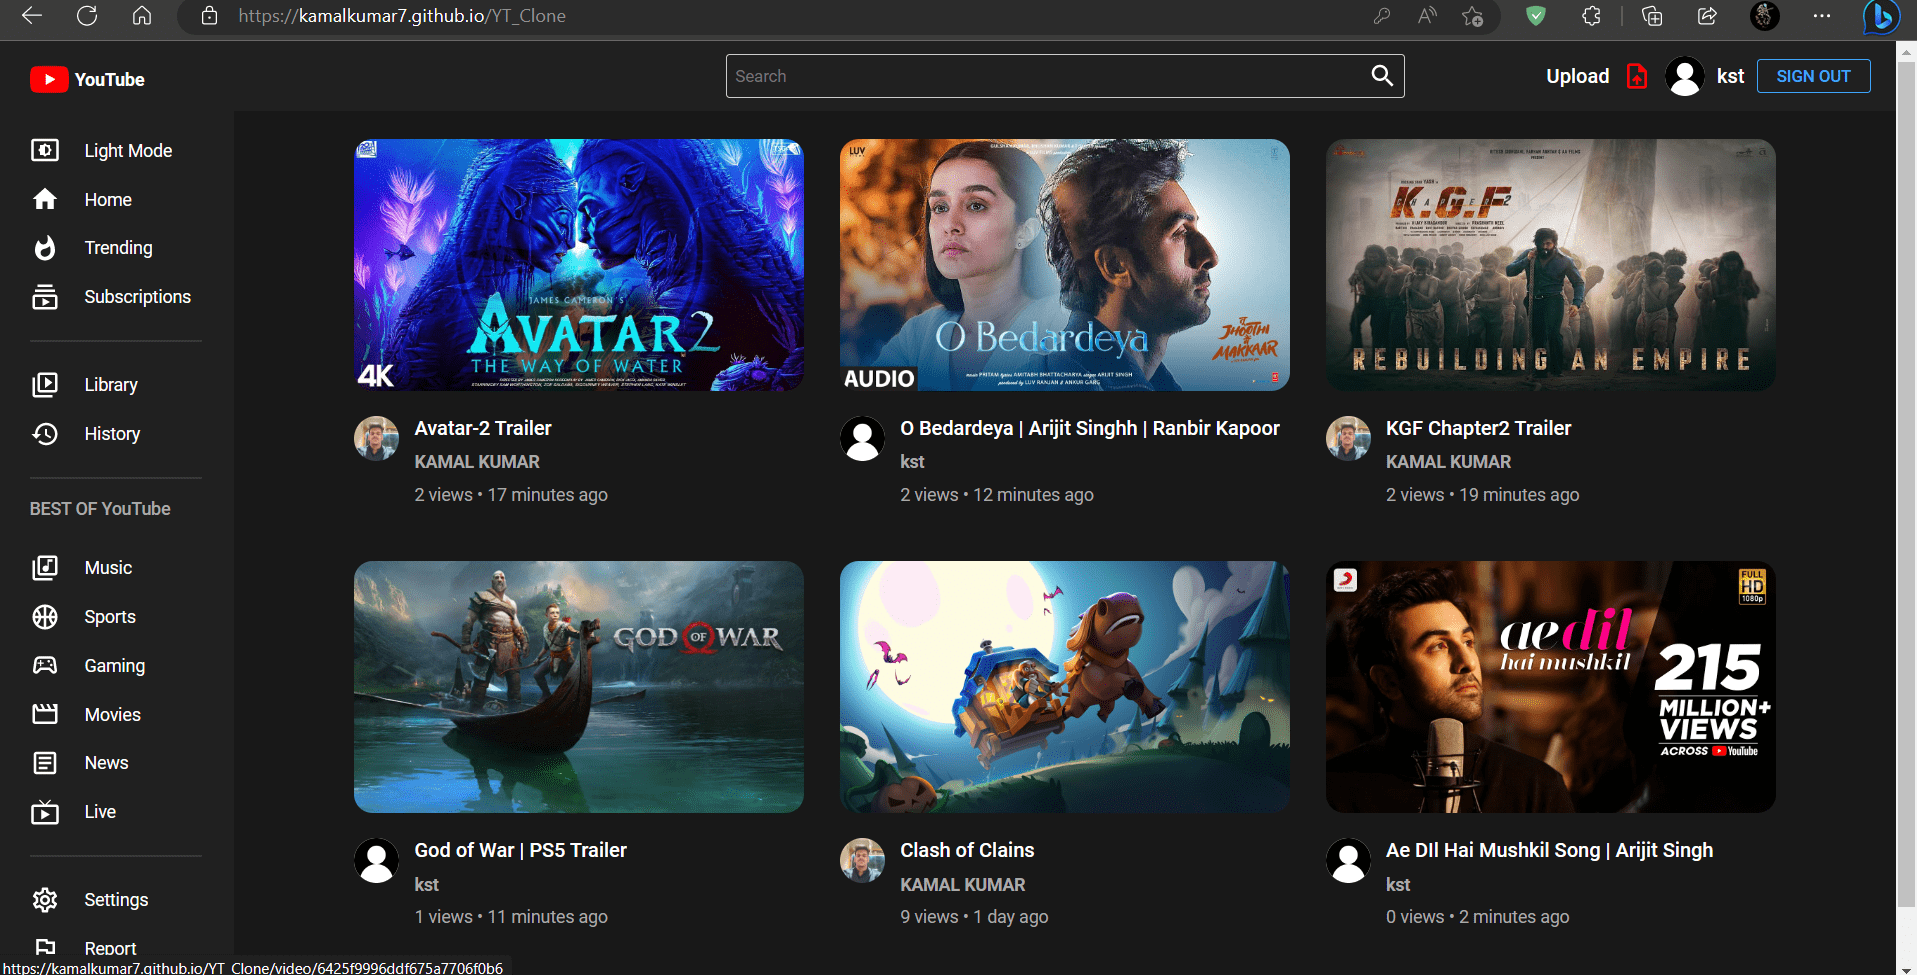
Task: Open the Library panel
Action: click(x=110, y=384)
